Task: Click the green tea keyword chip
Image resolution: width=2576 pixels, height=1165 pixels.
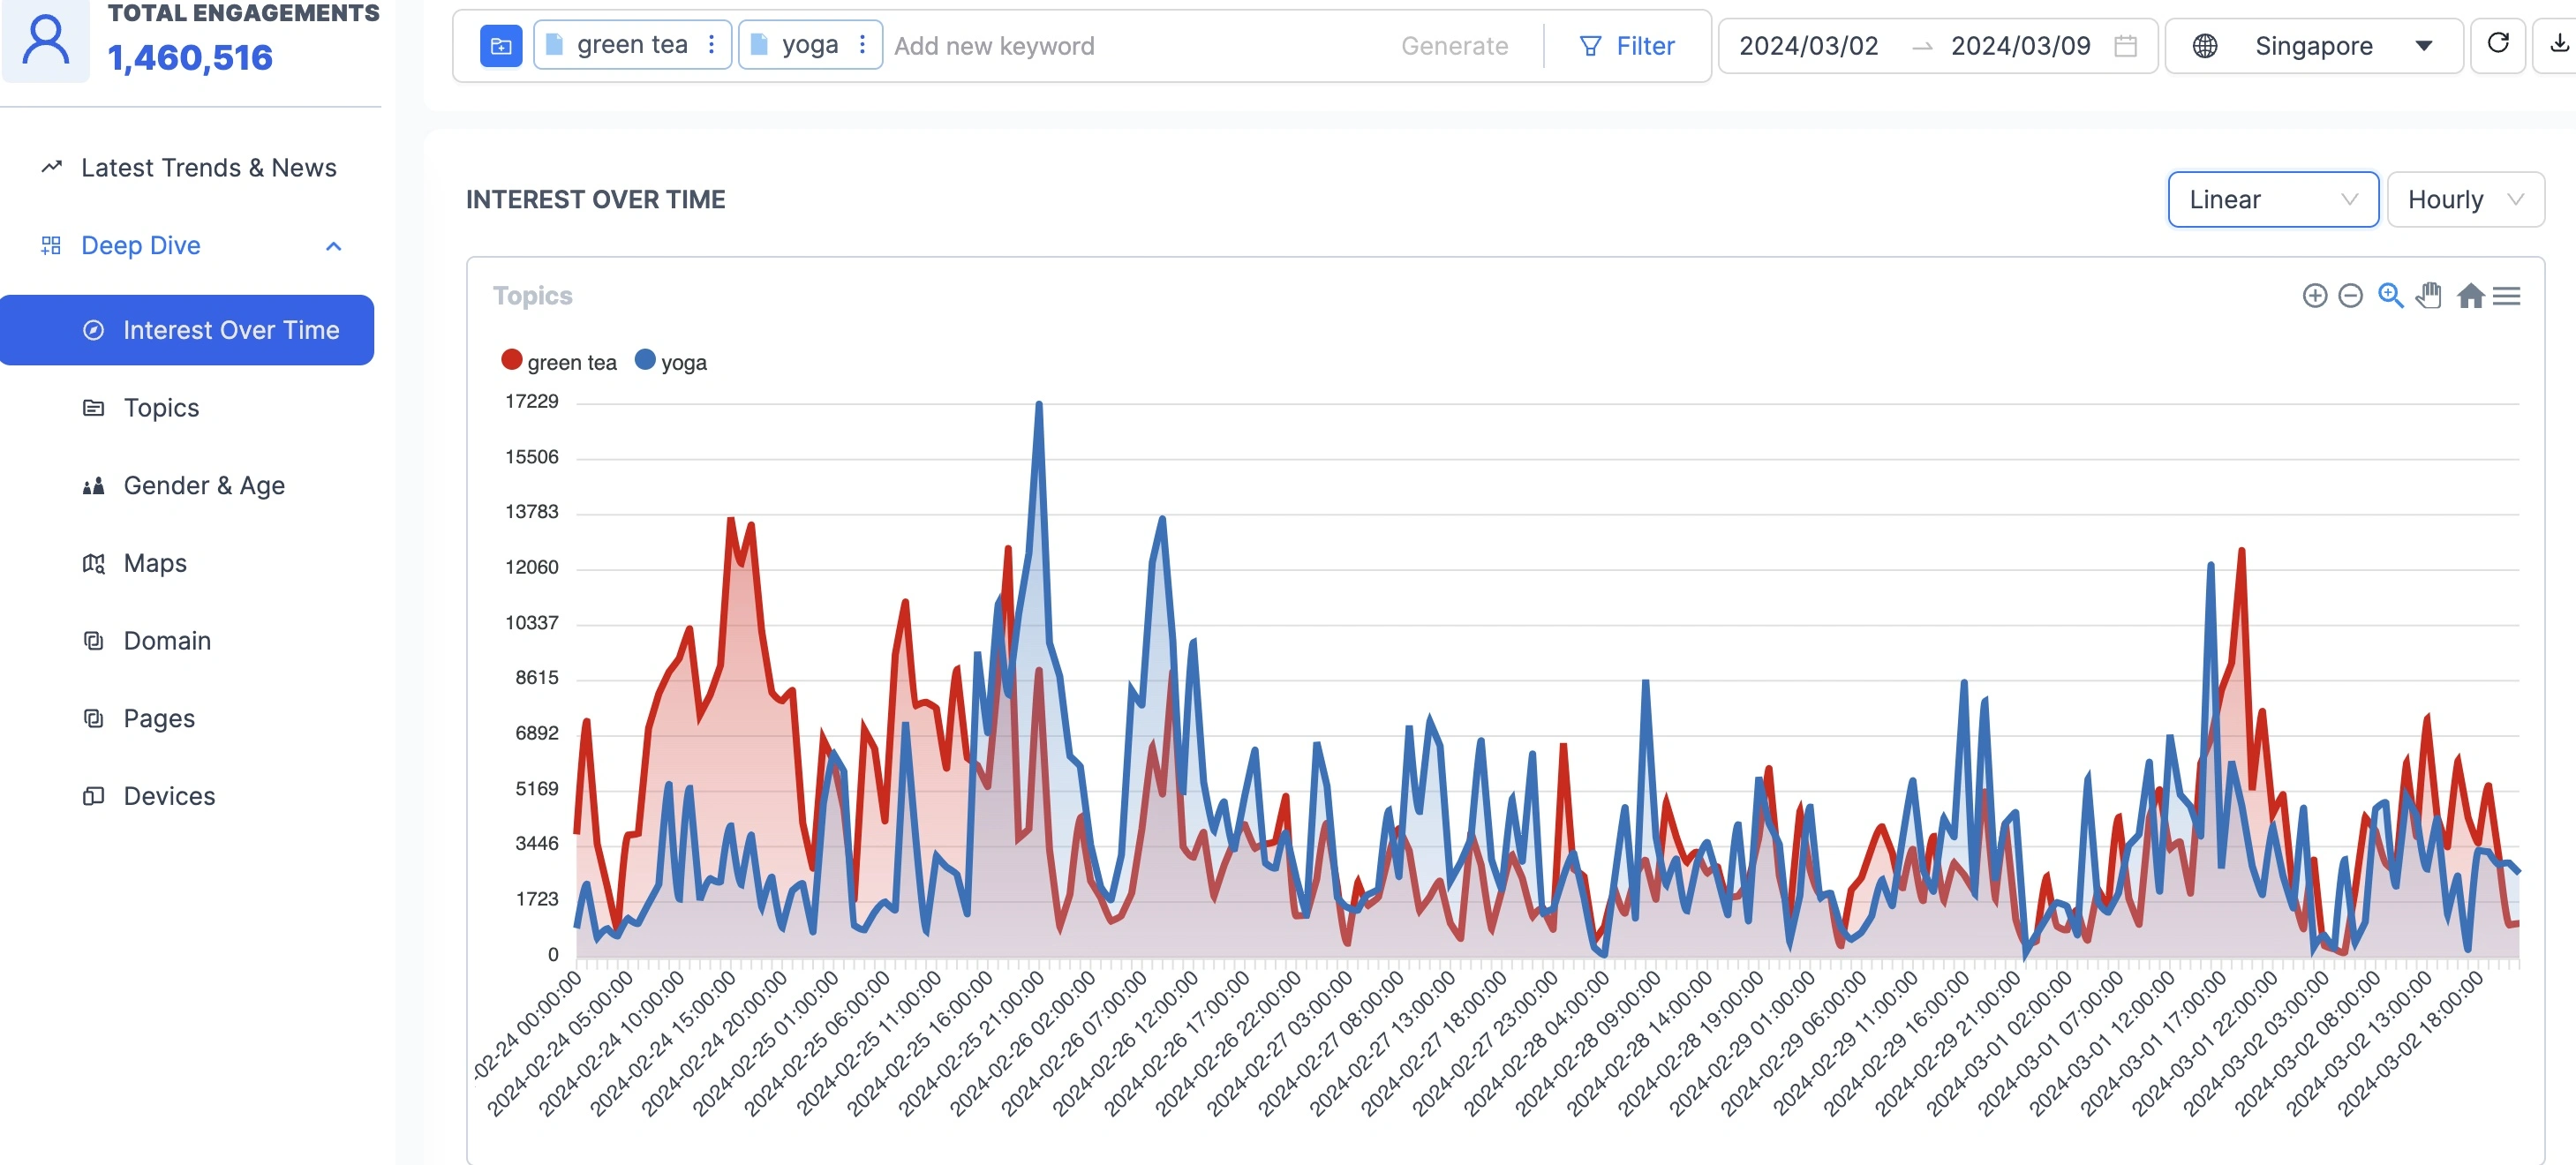Action: pos(632,45)
